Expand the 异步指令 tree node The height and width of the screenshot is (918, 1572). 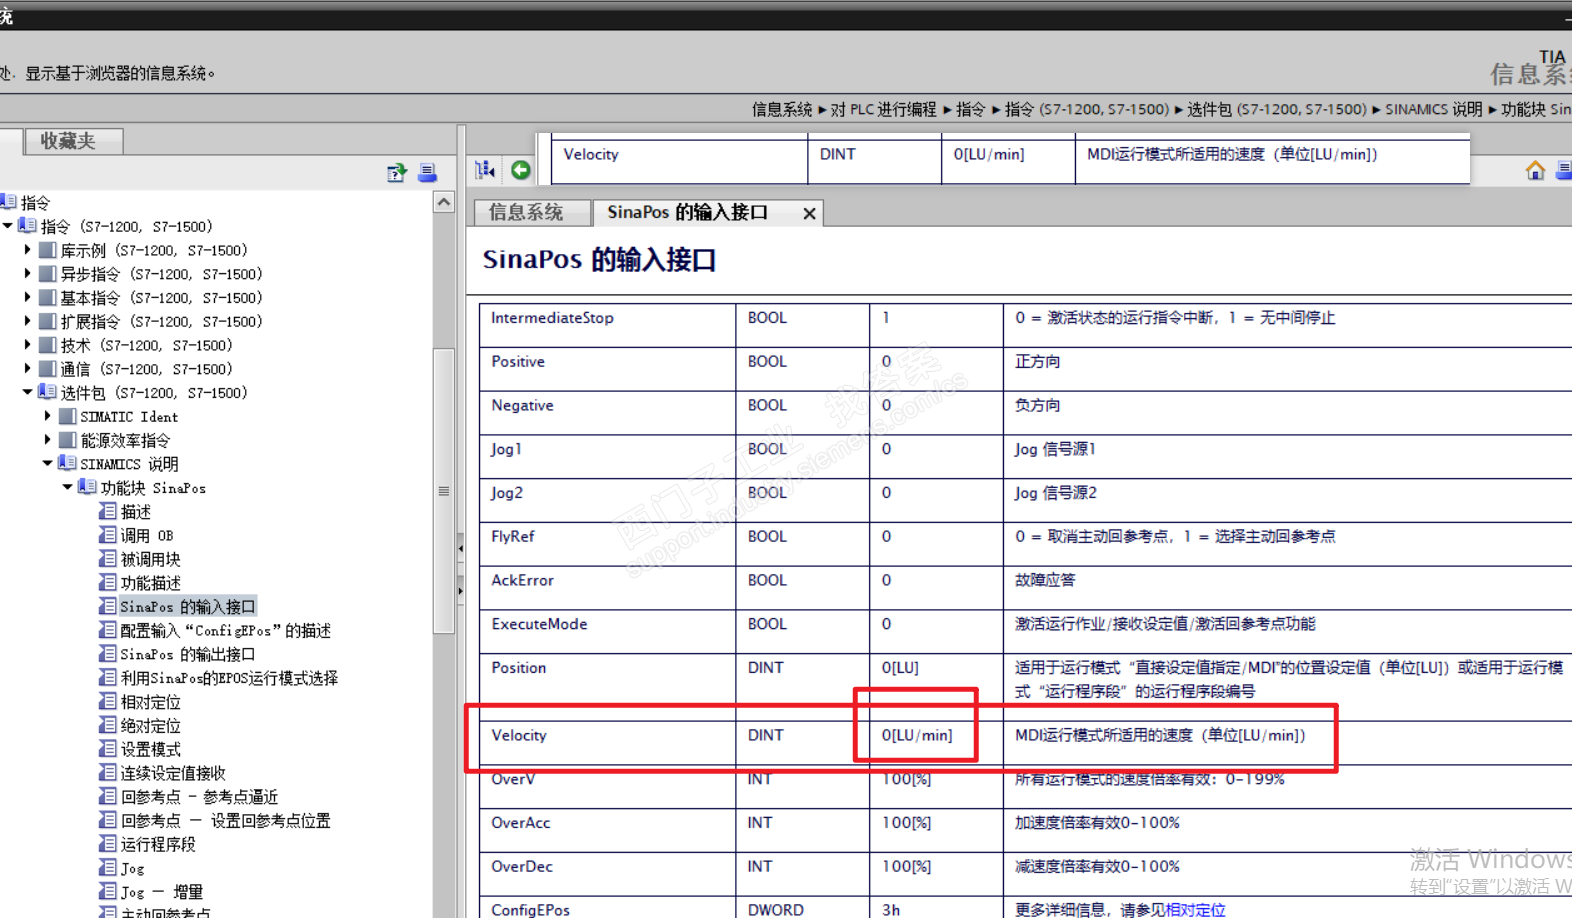pyautogui.click(x=28, y=273)
